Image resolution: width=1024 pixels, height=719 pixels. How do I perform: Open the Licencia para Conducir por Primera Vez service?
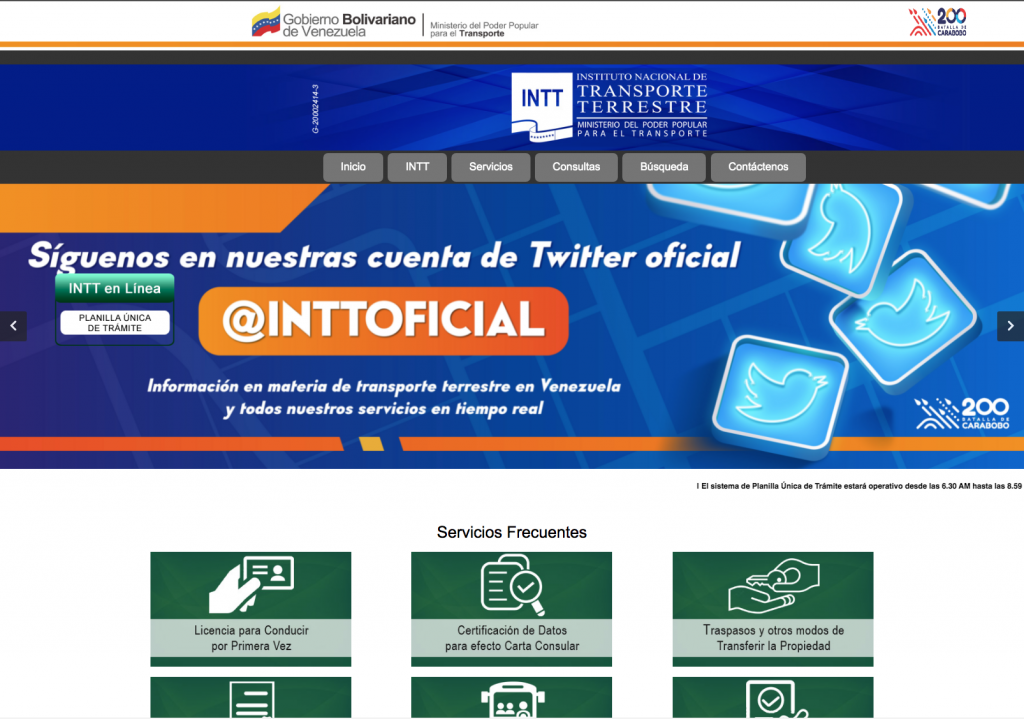(250, 605)
